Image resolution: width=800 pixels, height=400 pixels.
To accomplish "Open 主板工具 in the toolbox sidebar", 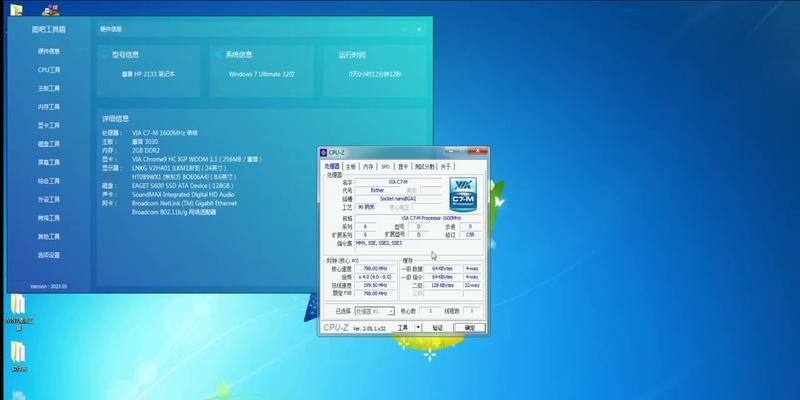I will tap(49, 88).
